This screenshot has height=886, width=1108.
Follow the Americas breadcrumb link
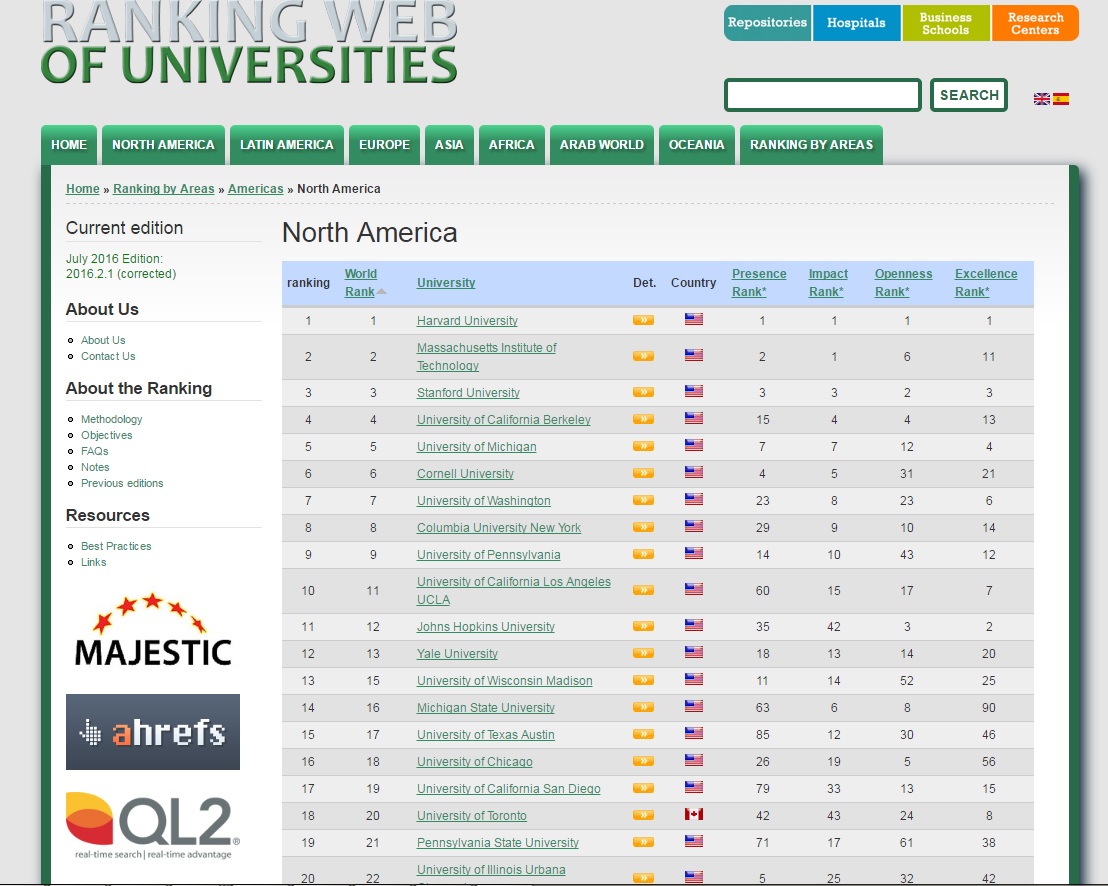point(255,189)
